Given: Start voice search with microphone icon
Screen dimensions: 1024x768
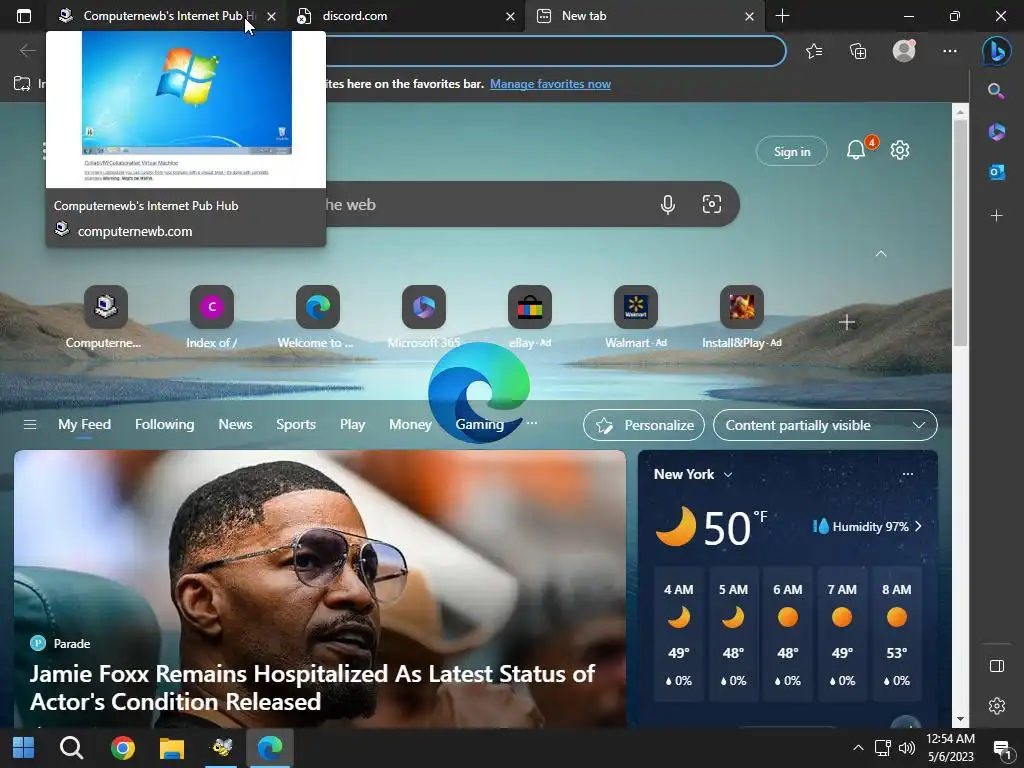Looking at the screenshot, I should (x=667, y=204).
